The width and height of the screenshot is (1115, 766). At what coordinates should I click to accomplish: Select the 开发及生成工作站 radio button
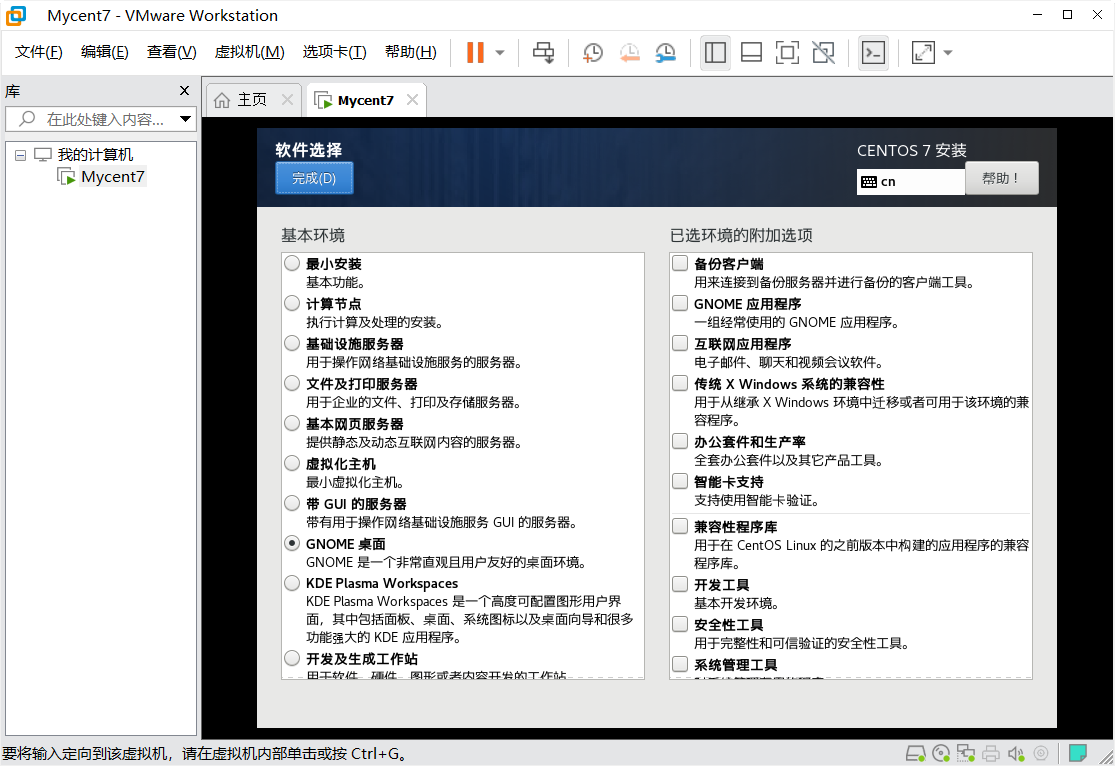[x=292, y=658]
